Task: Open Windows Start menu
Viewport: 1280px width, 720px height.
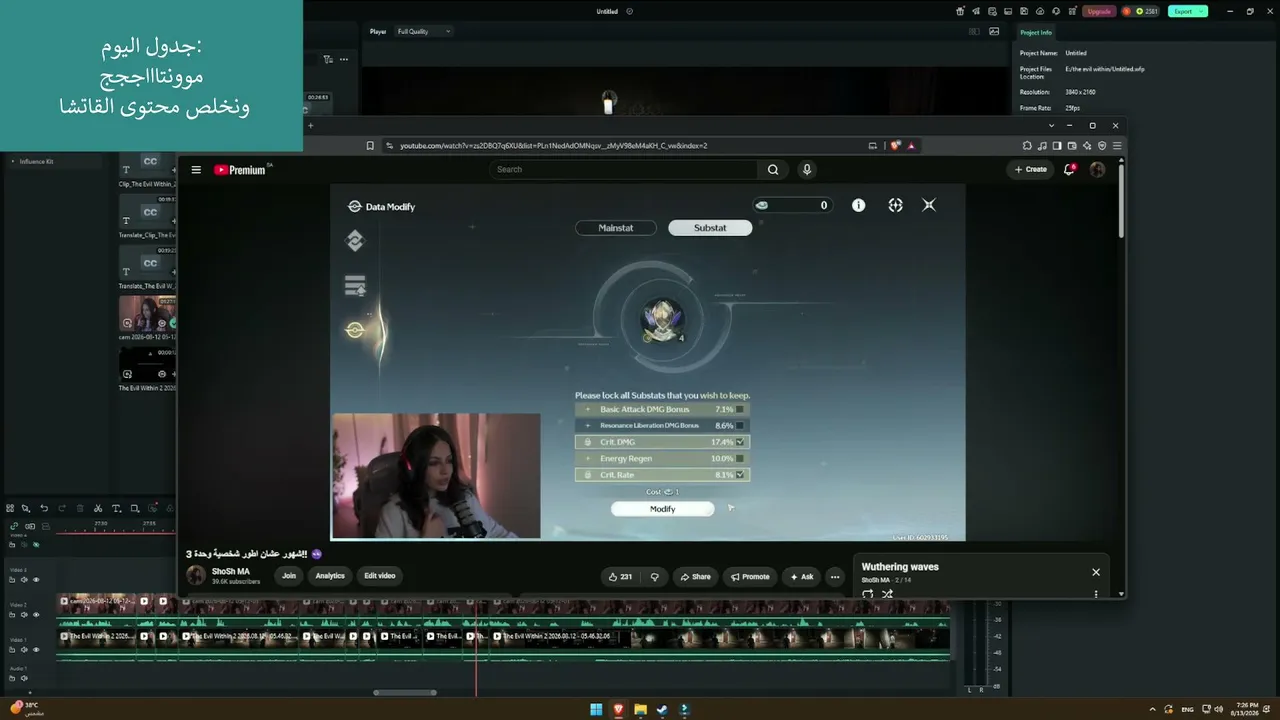Action: 596,710
